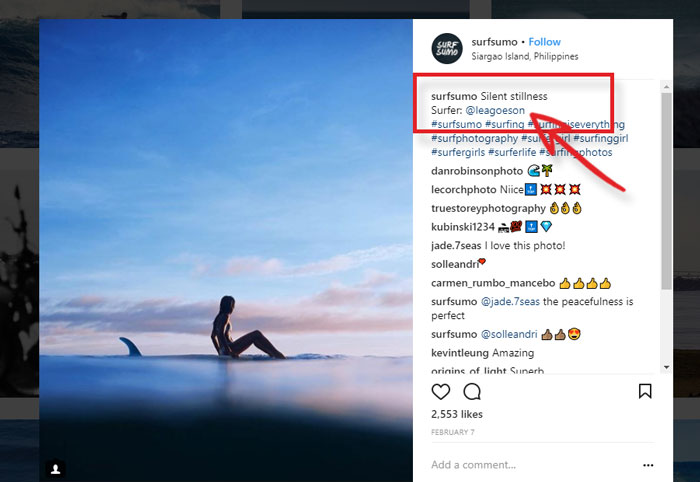The width and height of the screenshot is (700, 482).
Task: Open danrobinsonphoto commenter profile
Action: pos(477,171)
